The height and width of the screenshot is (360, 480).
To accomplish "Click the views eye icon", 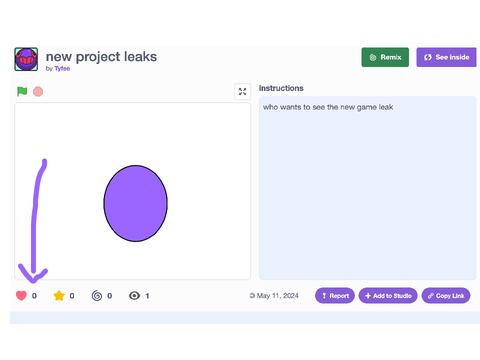I will tap(134, 296).
